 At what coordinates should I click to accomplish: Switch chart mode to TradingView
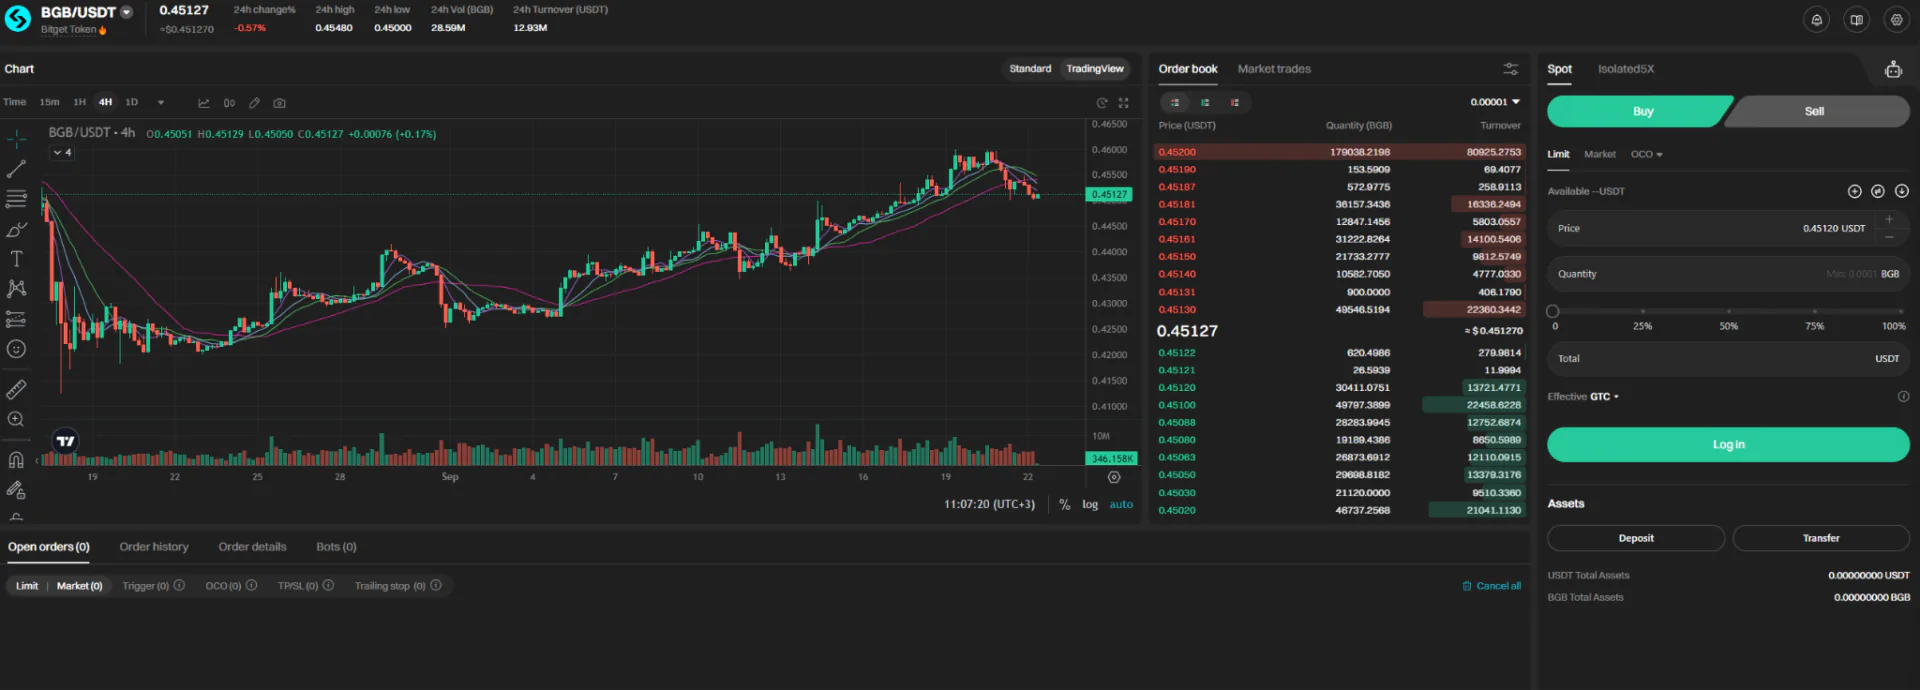tap(1095, 69)
